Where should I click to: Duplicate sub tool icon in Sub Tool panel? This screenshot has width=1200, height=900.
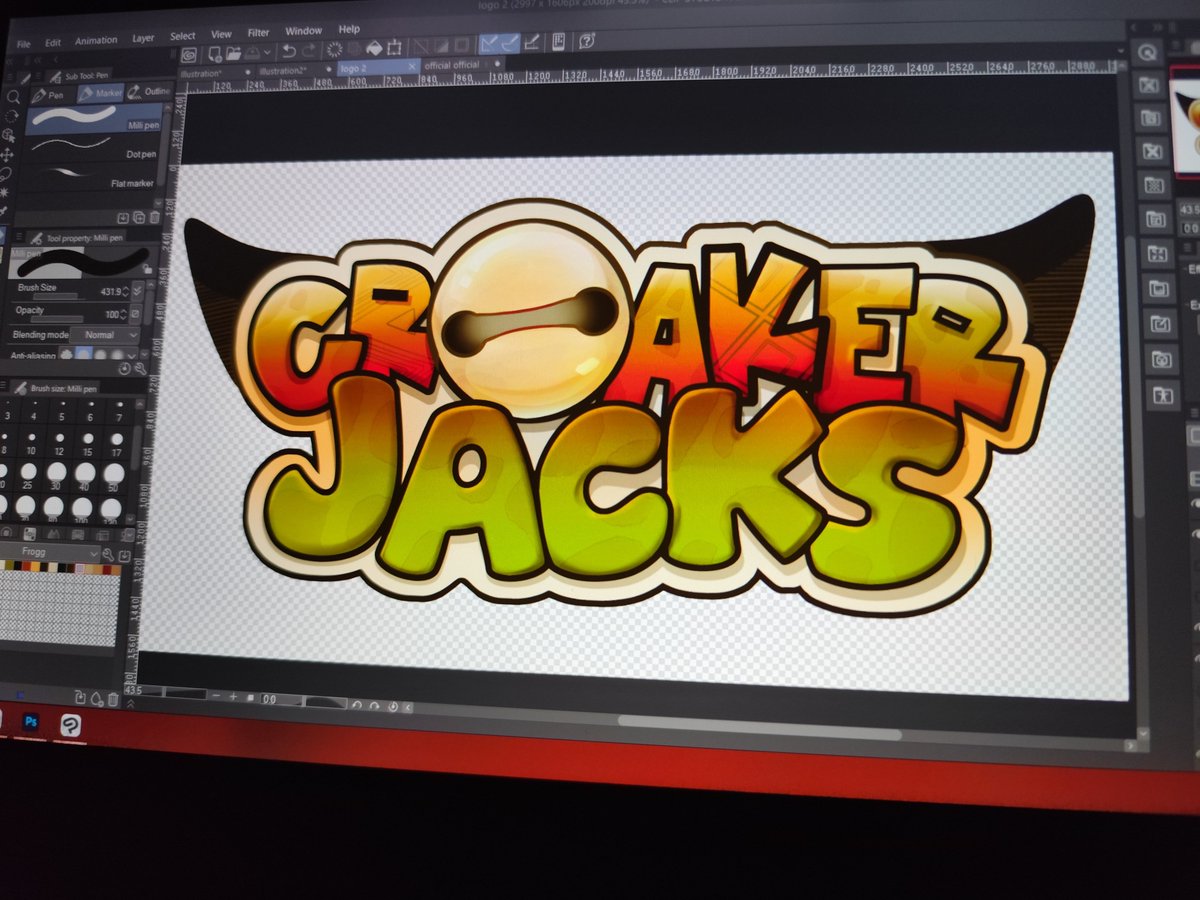[138, 217]
